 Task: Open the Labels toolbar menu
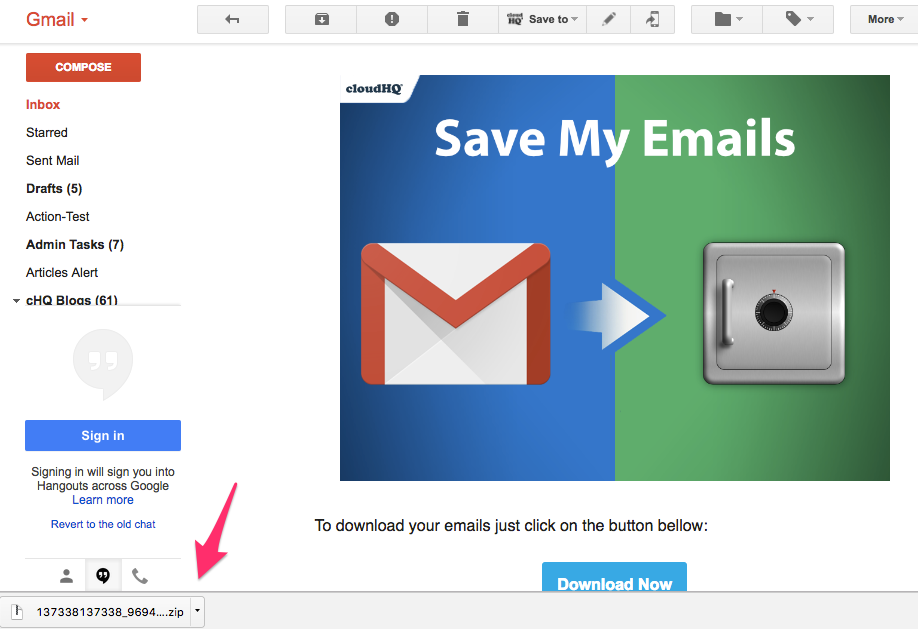coord(798,19)
